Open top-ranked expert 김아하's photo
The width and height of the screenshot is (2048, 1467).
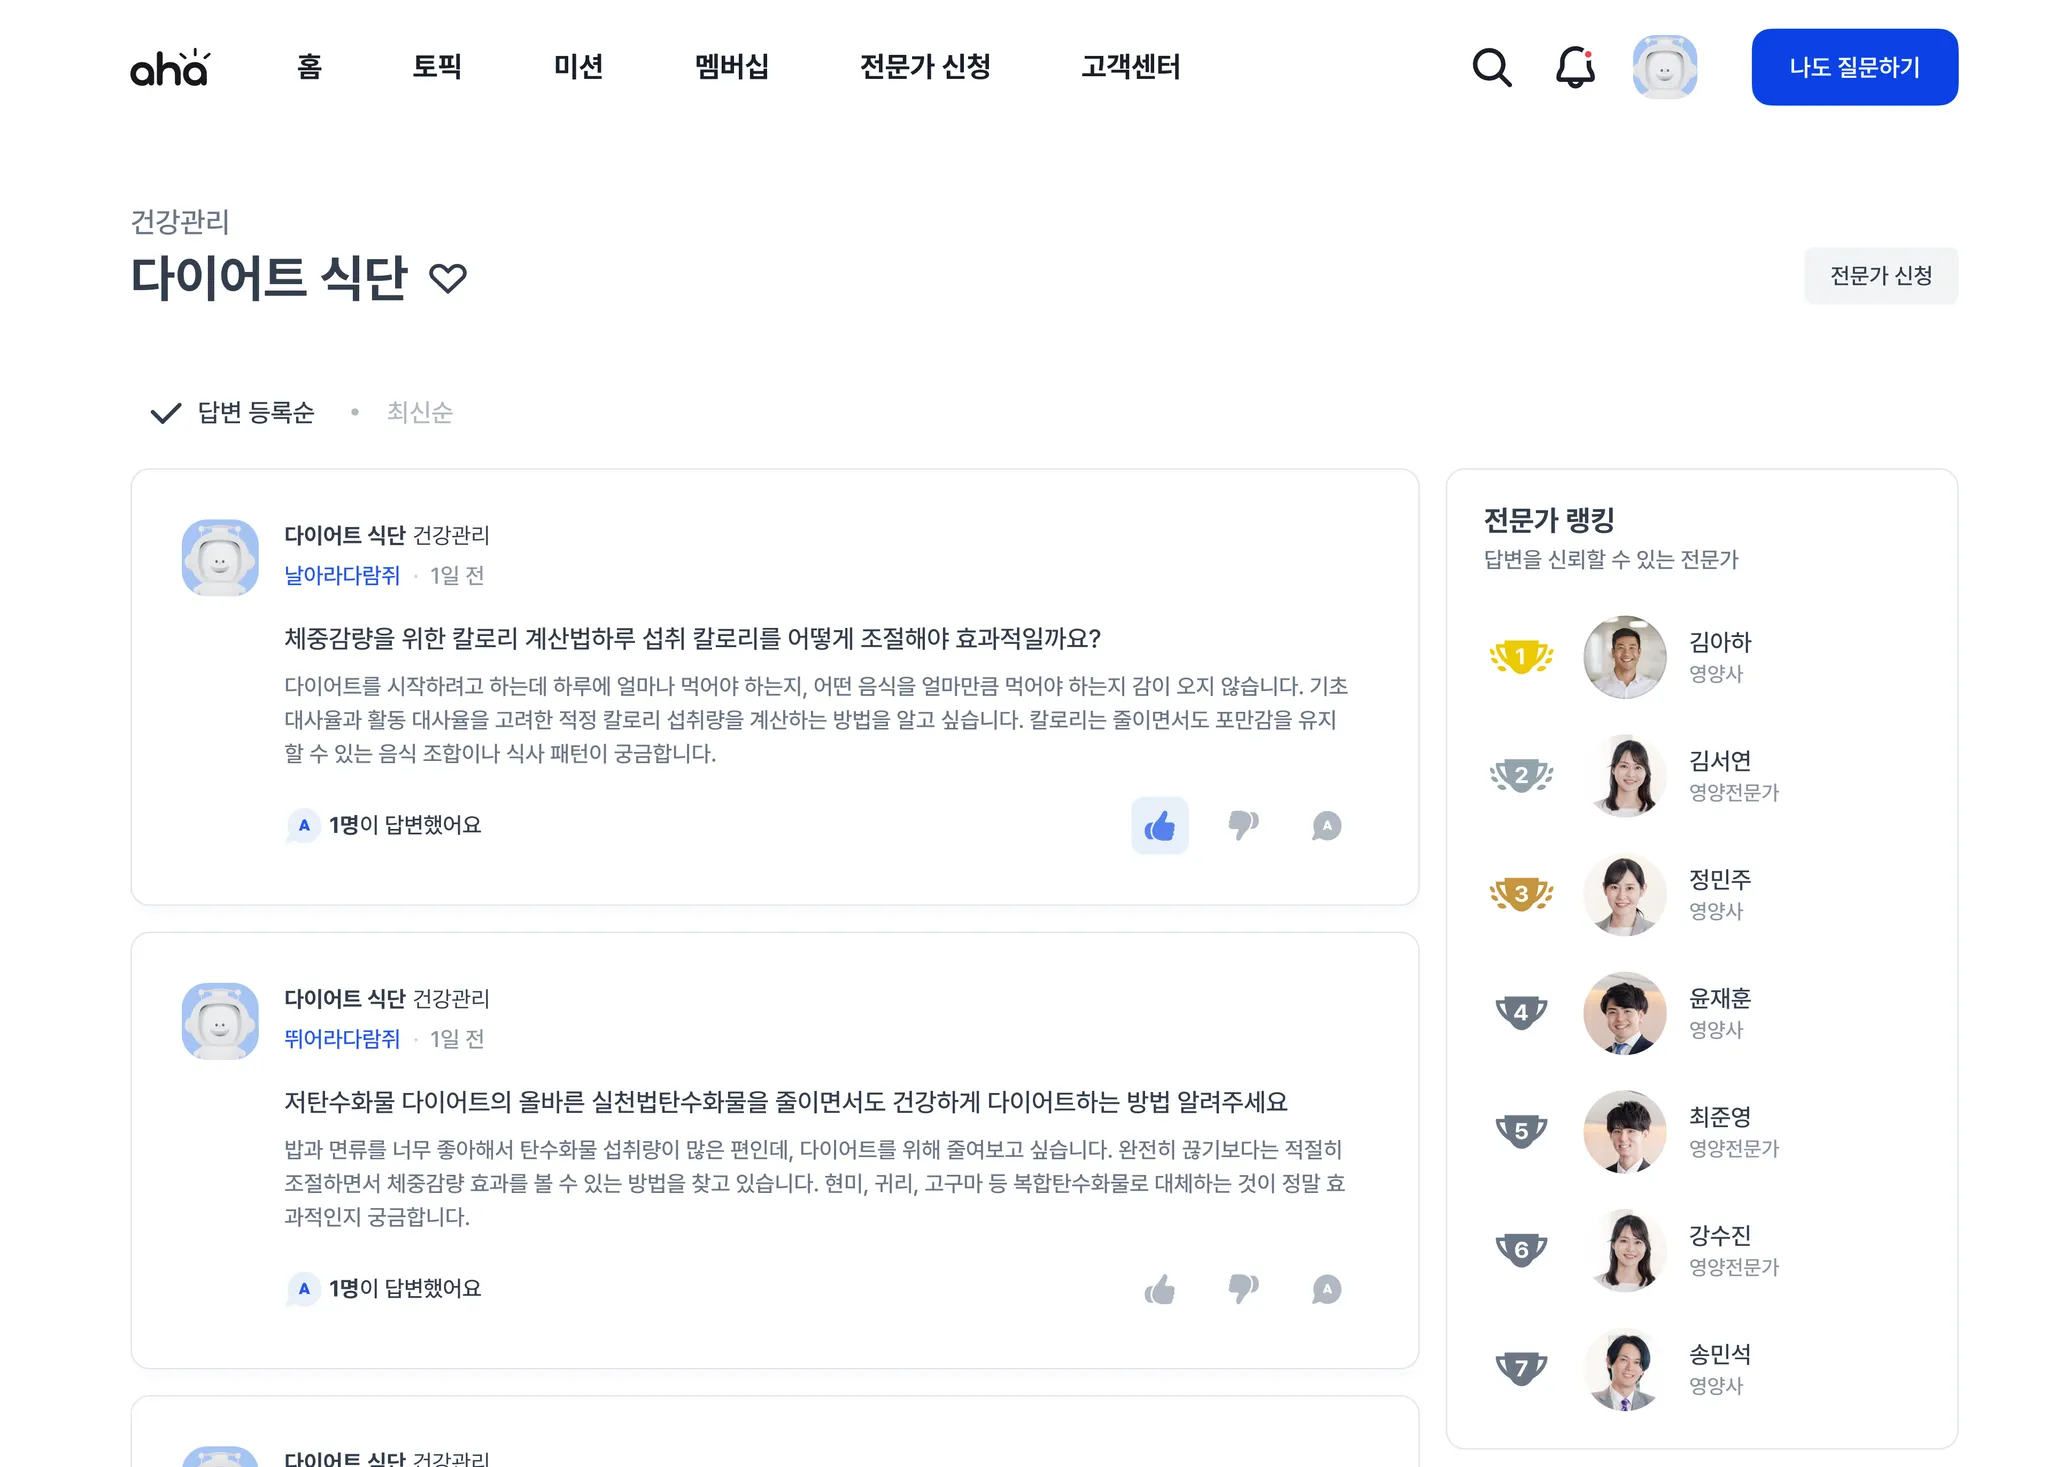(x=1625, y=657)
